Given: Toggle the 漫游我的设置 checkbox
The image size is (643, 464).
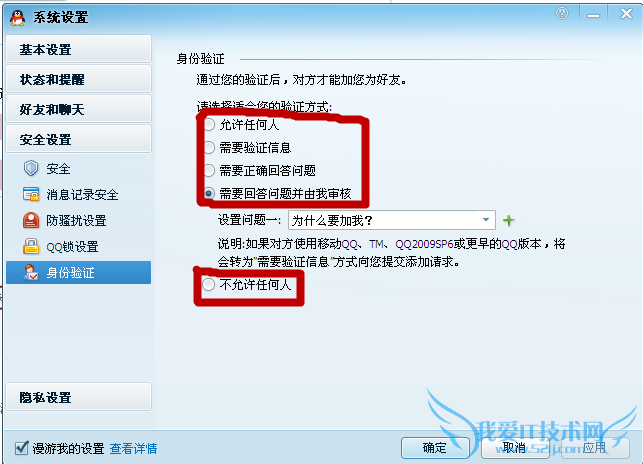Looking at the screenshot, I should pyautogui.click(x=22, y=448).
